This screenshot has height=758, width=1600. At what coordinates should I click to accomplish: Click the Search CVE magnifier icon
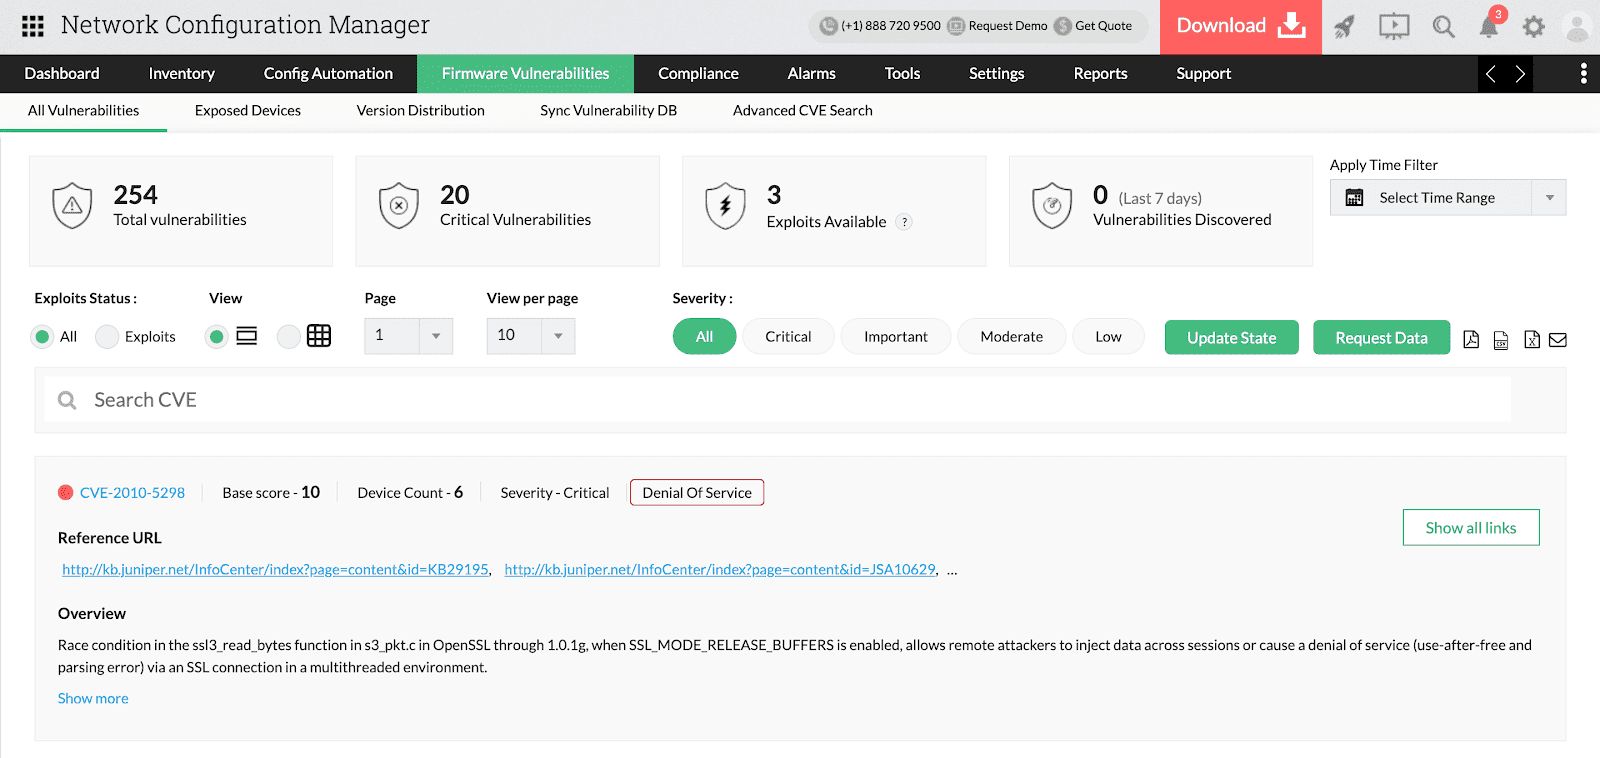click(67, 400)
